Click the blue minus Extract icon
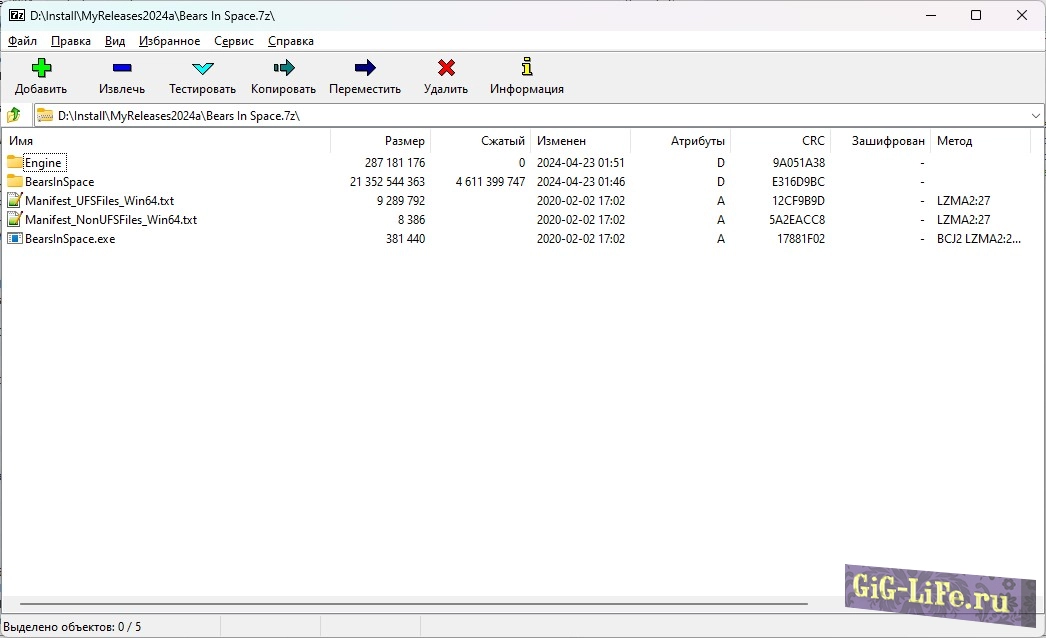Viewport: 1046px width, 638px height. 121,68
